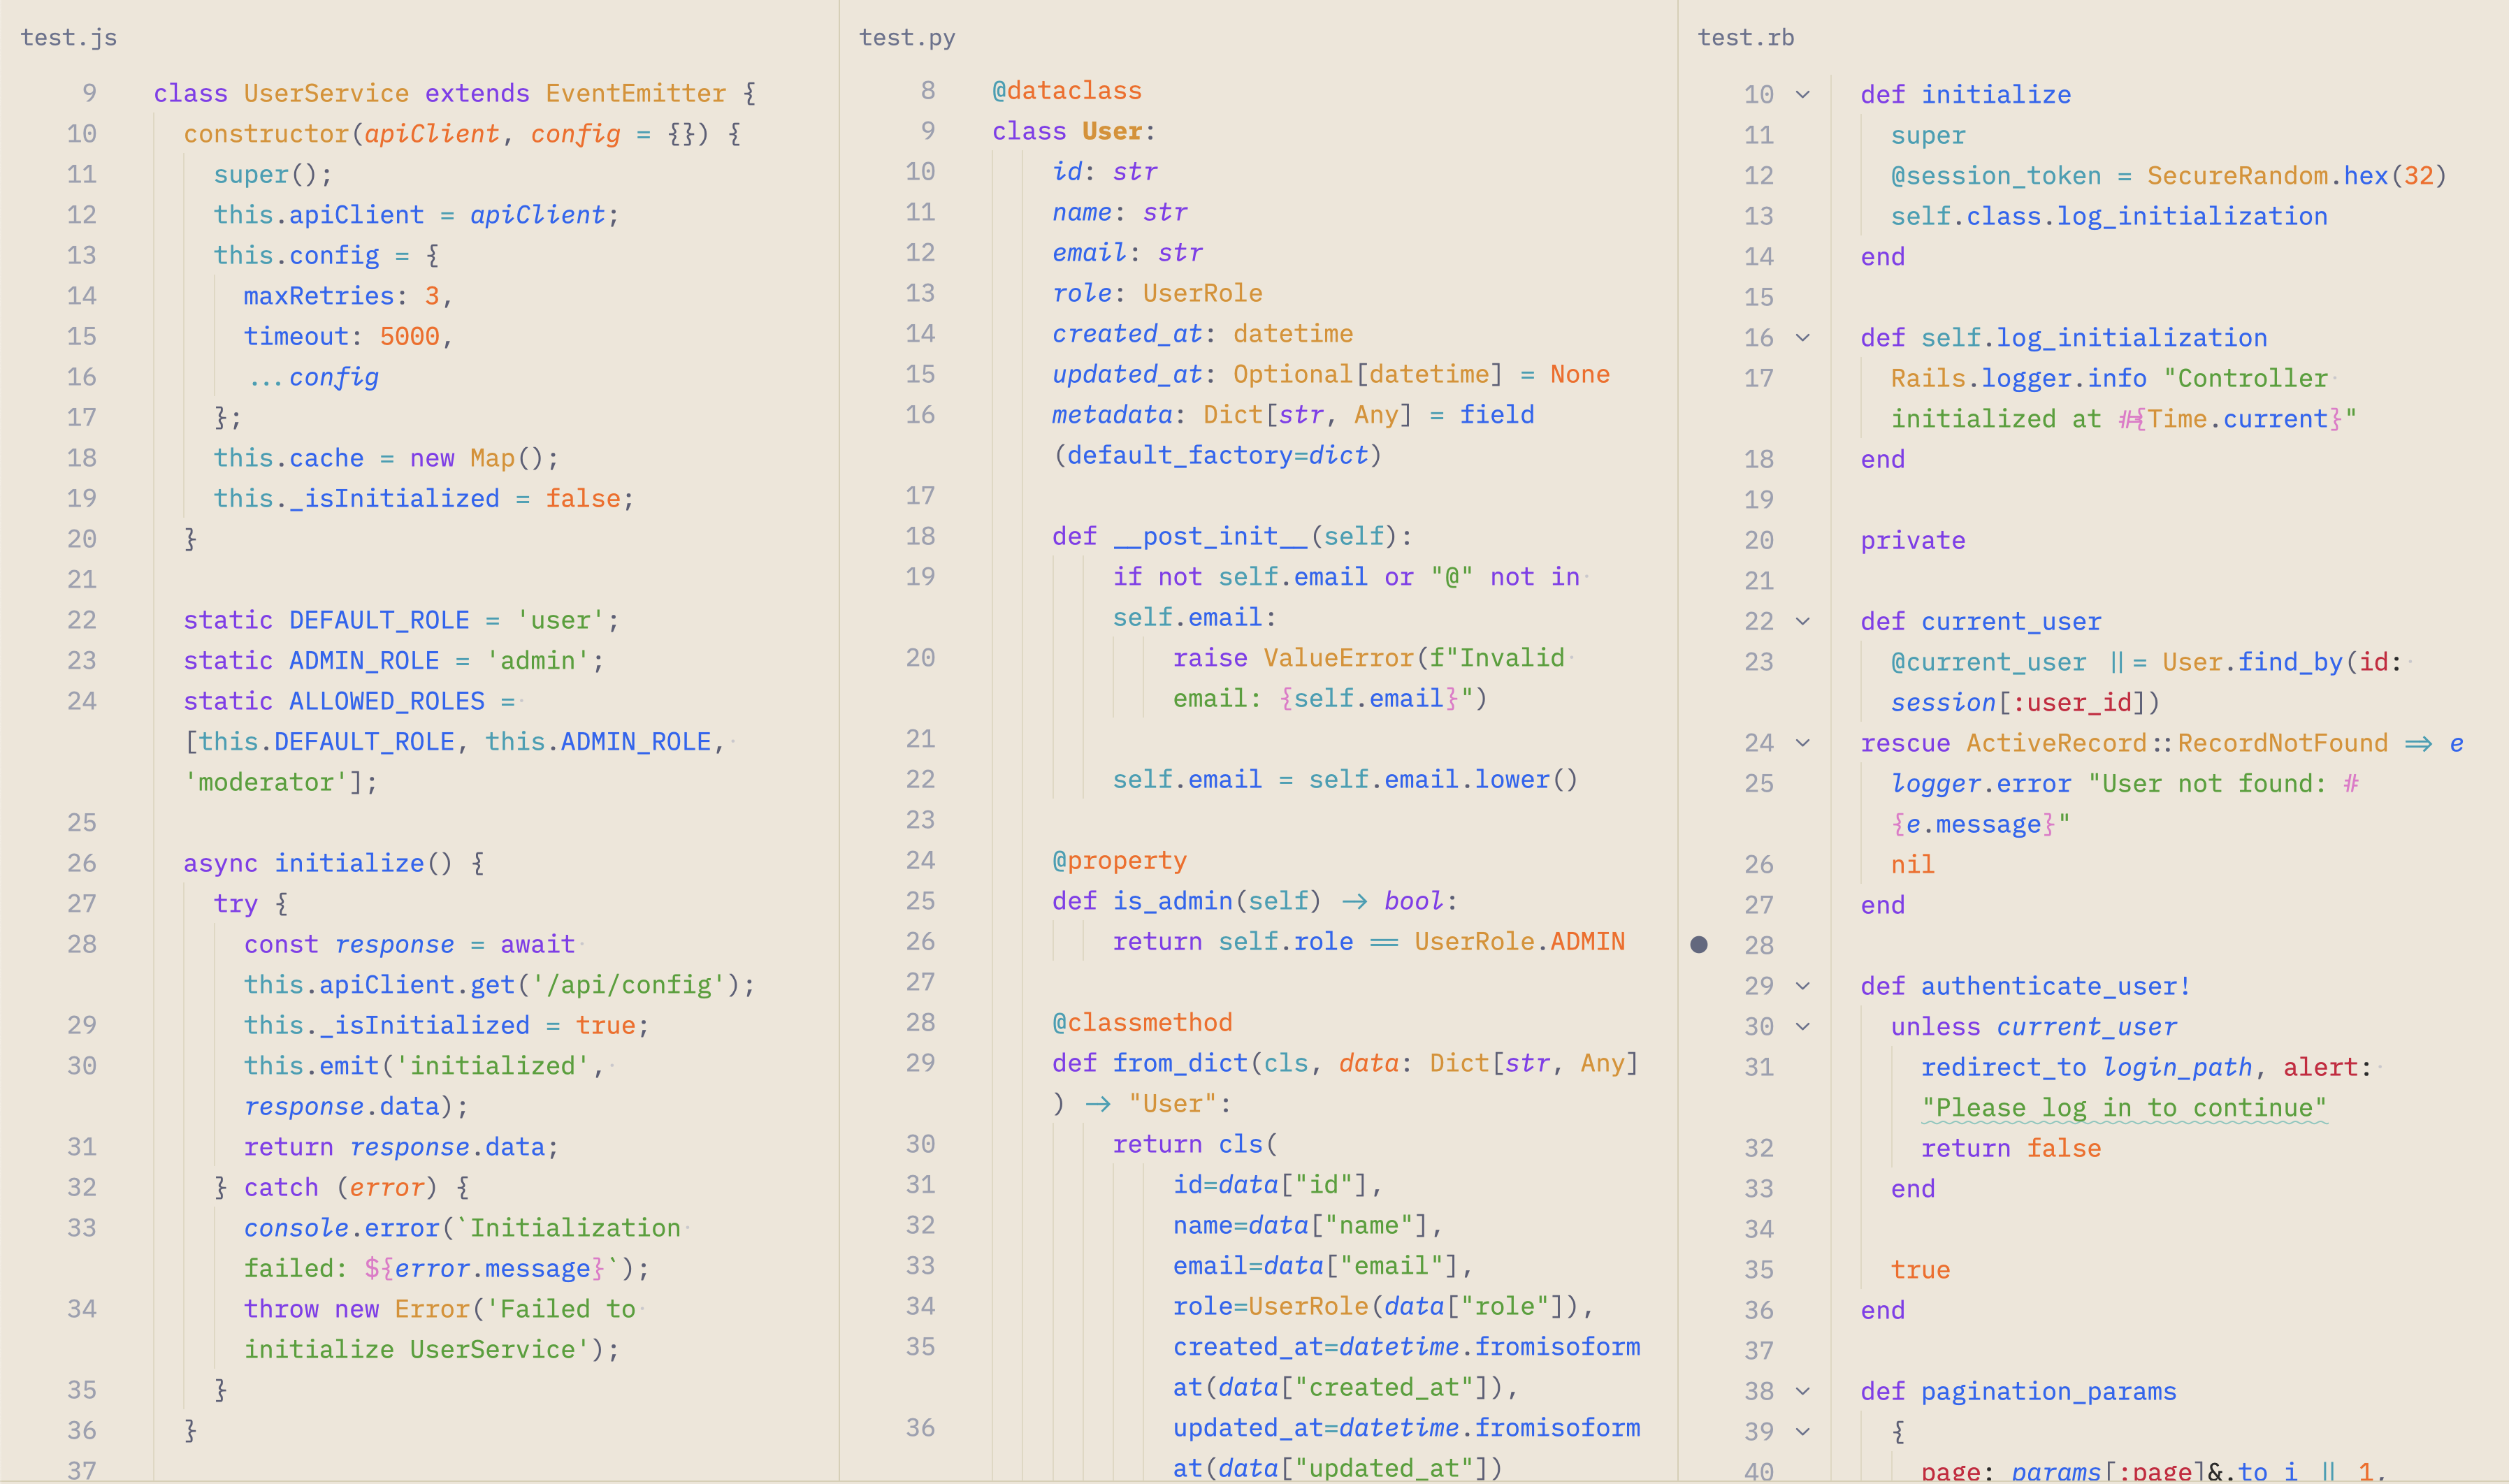Collapse the rescue block fold at line 24
This screenshot has height=1484, width=2509.
1803,743
